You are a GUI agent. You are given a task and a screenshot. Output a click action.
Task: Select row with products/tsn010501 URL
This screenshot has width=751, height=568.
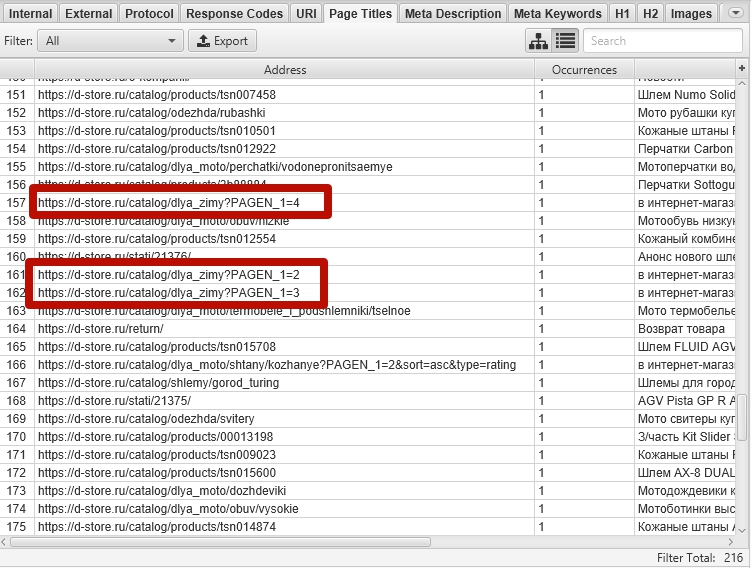(368, 131)
